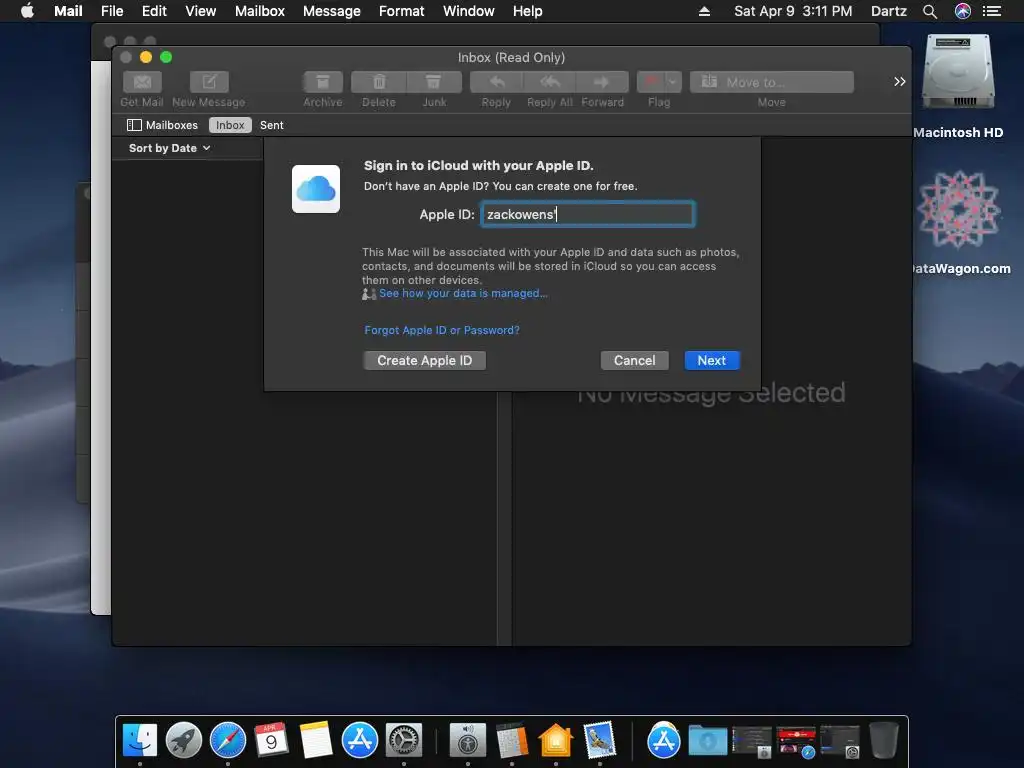
Task: Open See how your data is managed link
Action: point(463,294)
